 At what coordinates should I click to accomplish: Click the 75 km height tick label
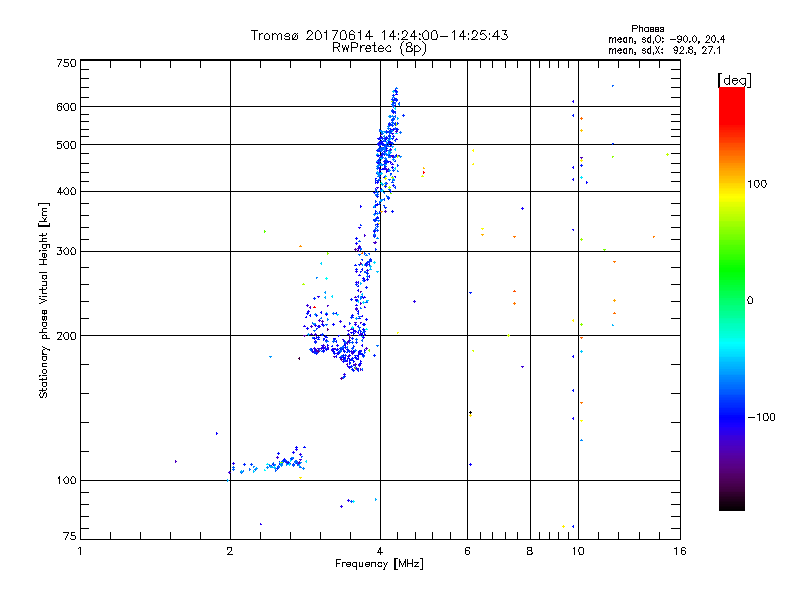70,536
